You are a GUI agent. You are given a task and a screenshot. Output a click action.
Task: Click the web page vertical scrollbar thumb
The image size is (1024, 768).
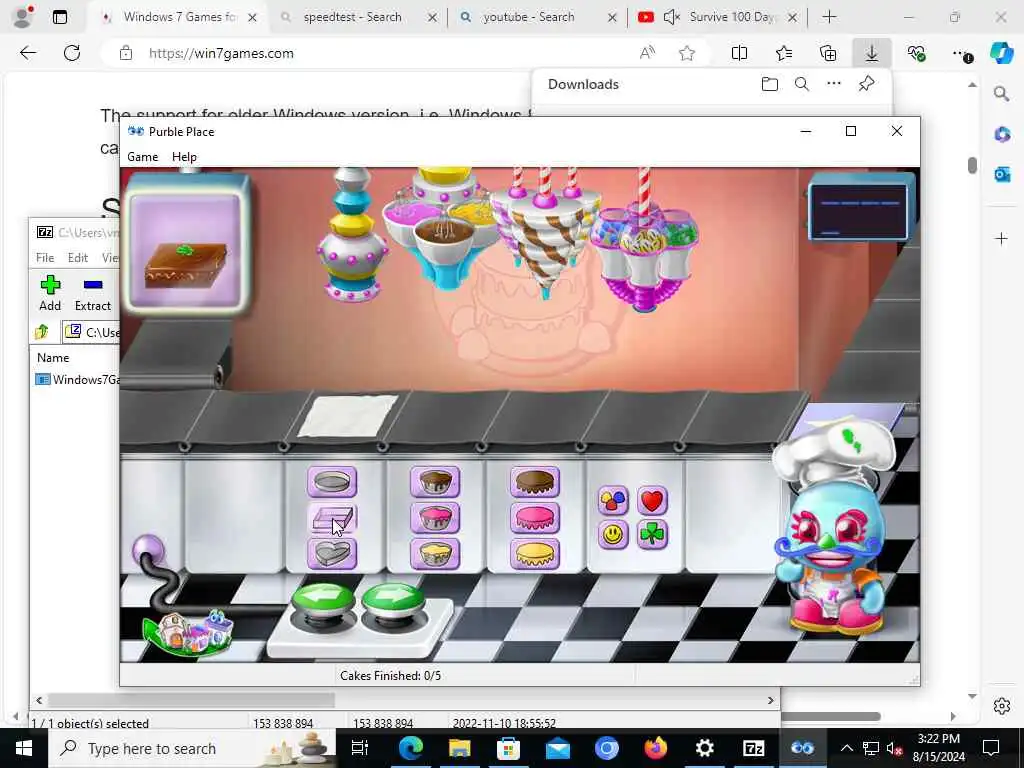[972, 165]
